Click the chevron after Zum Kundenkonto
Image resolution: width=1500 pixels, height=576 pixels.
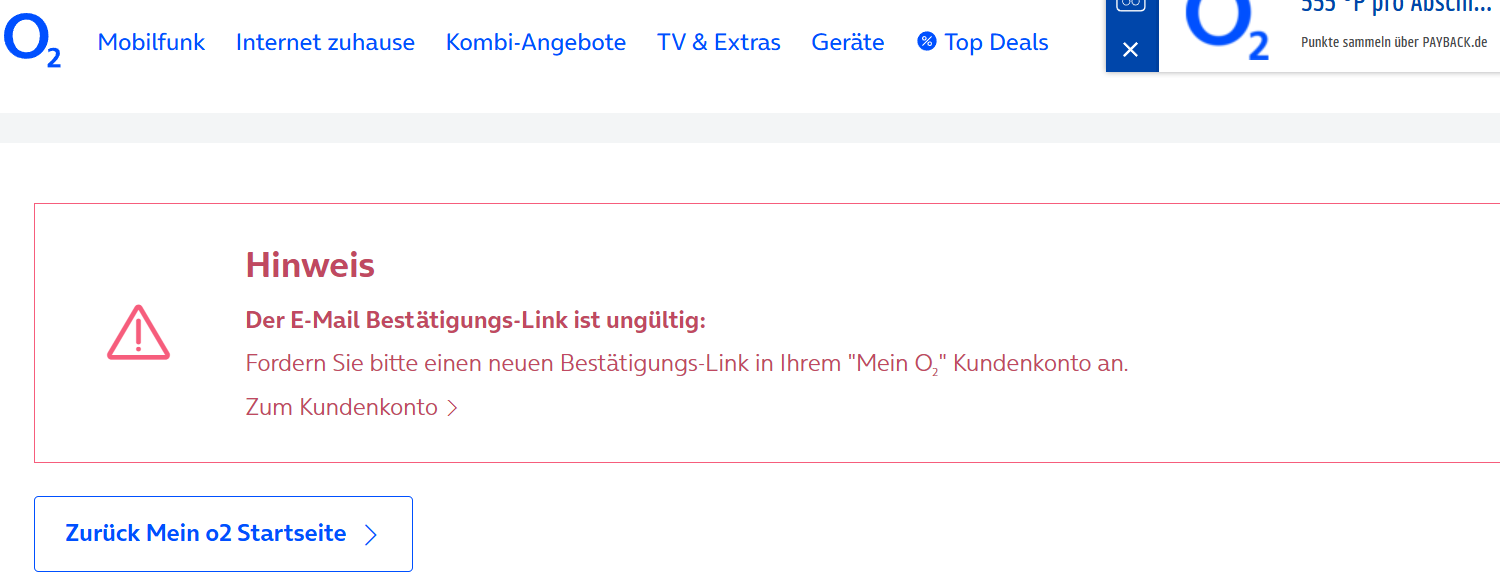point(452,408)
